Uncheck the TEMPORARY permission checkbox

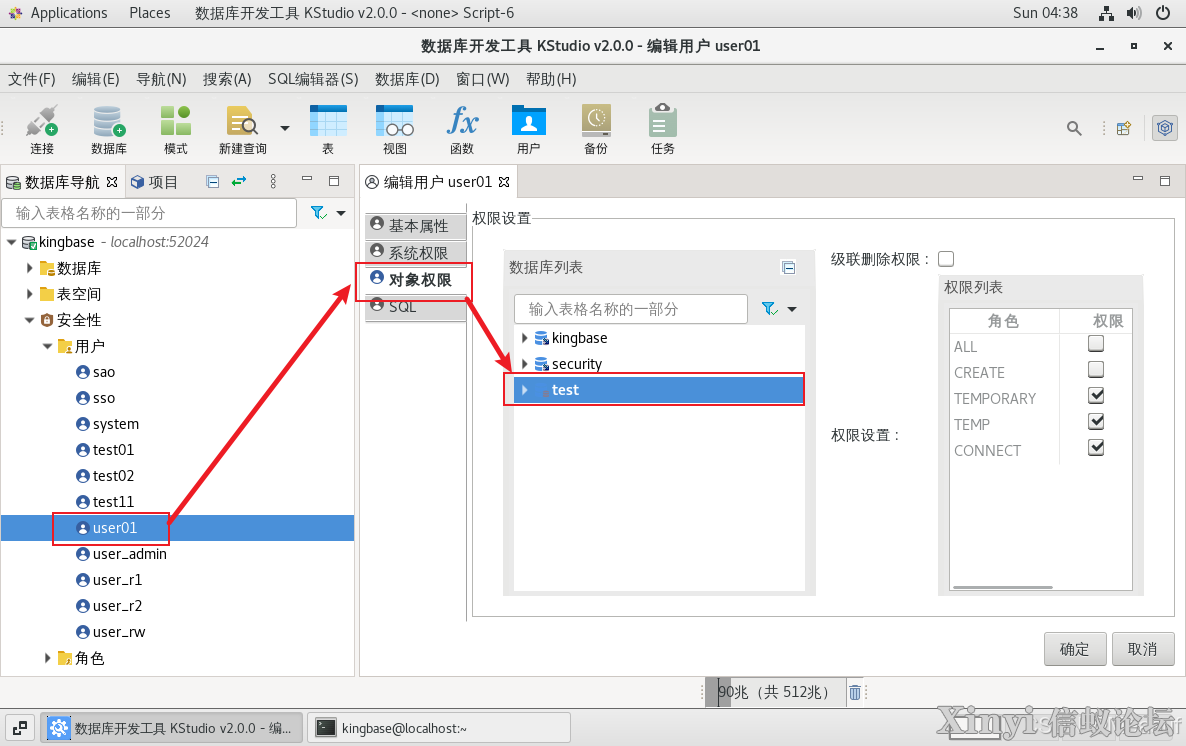tap(1095, 396)
